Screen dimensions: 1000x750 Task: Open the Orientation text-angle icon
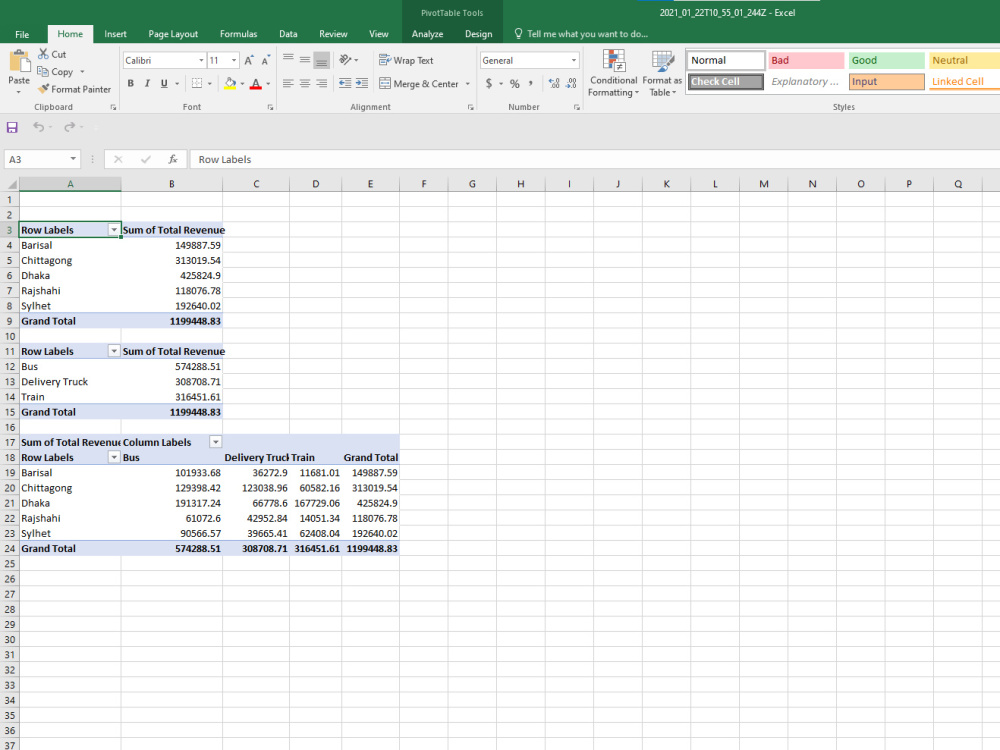click(346, 60)
